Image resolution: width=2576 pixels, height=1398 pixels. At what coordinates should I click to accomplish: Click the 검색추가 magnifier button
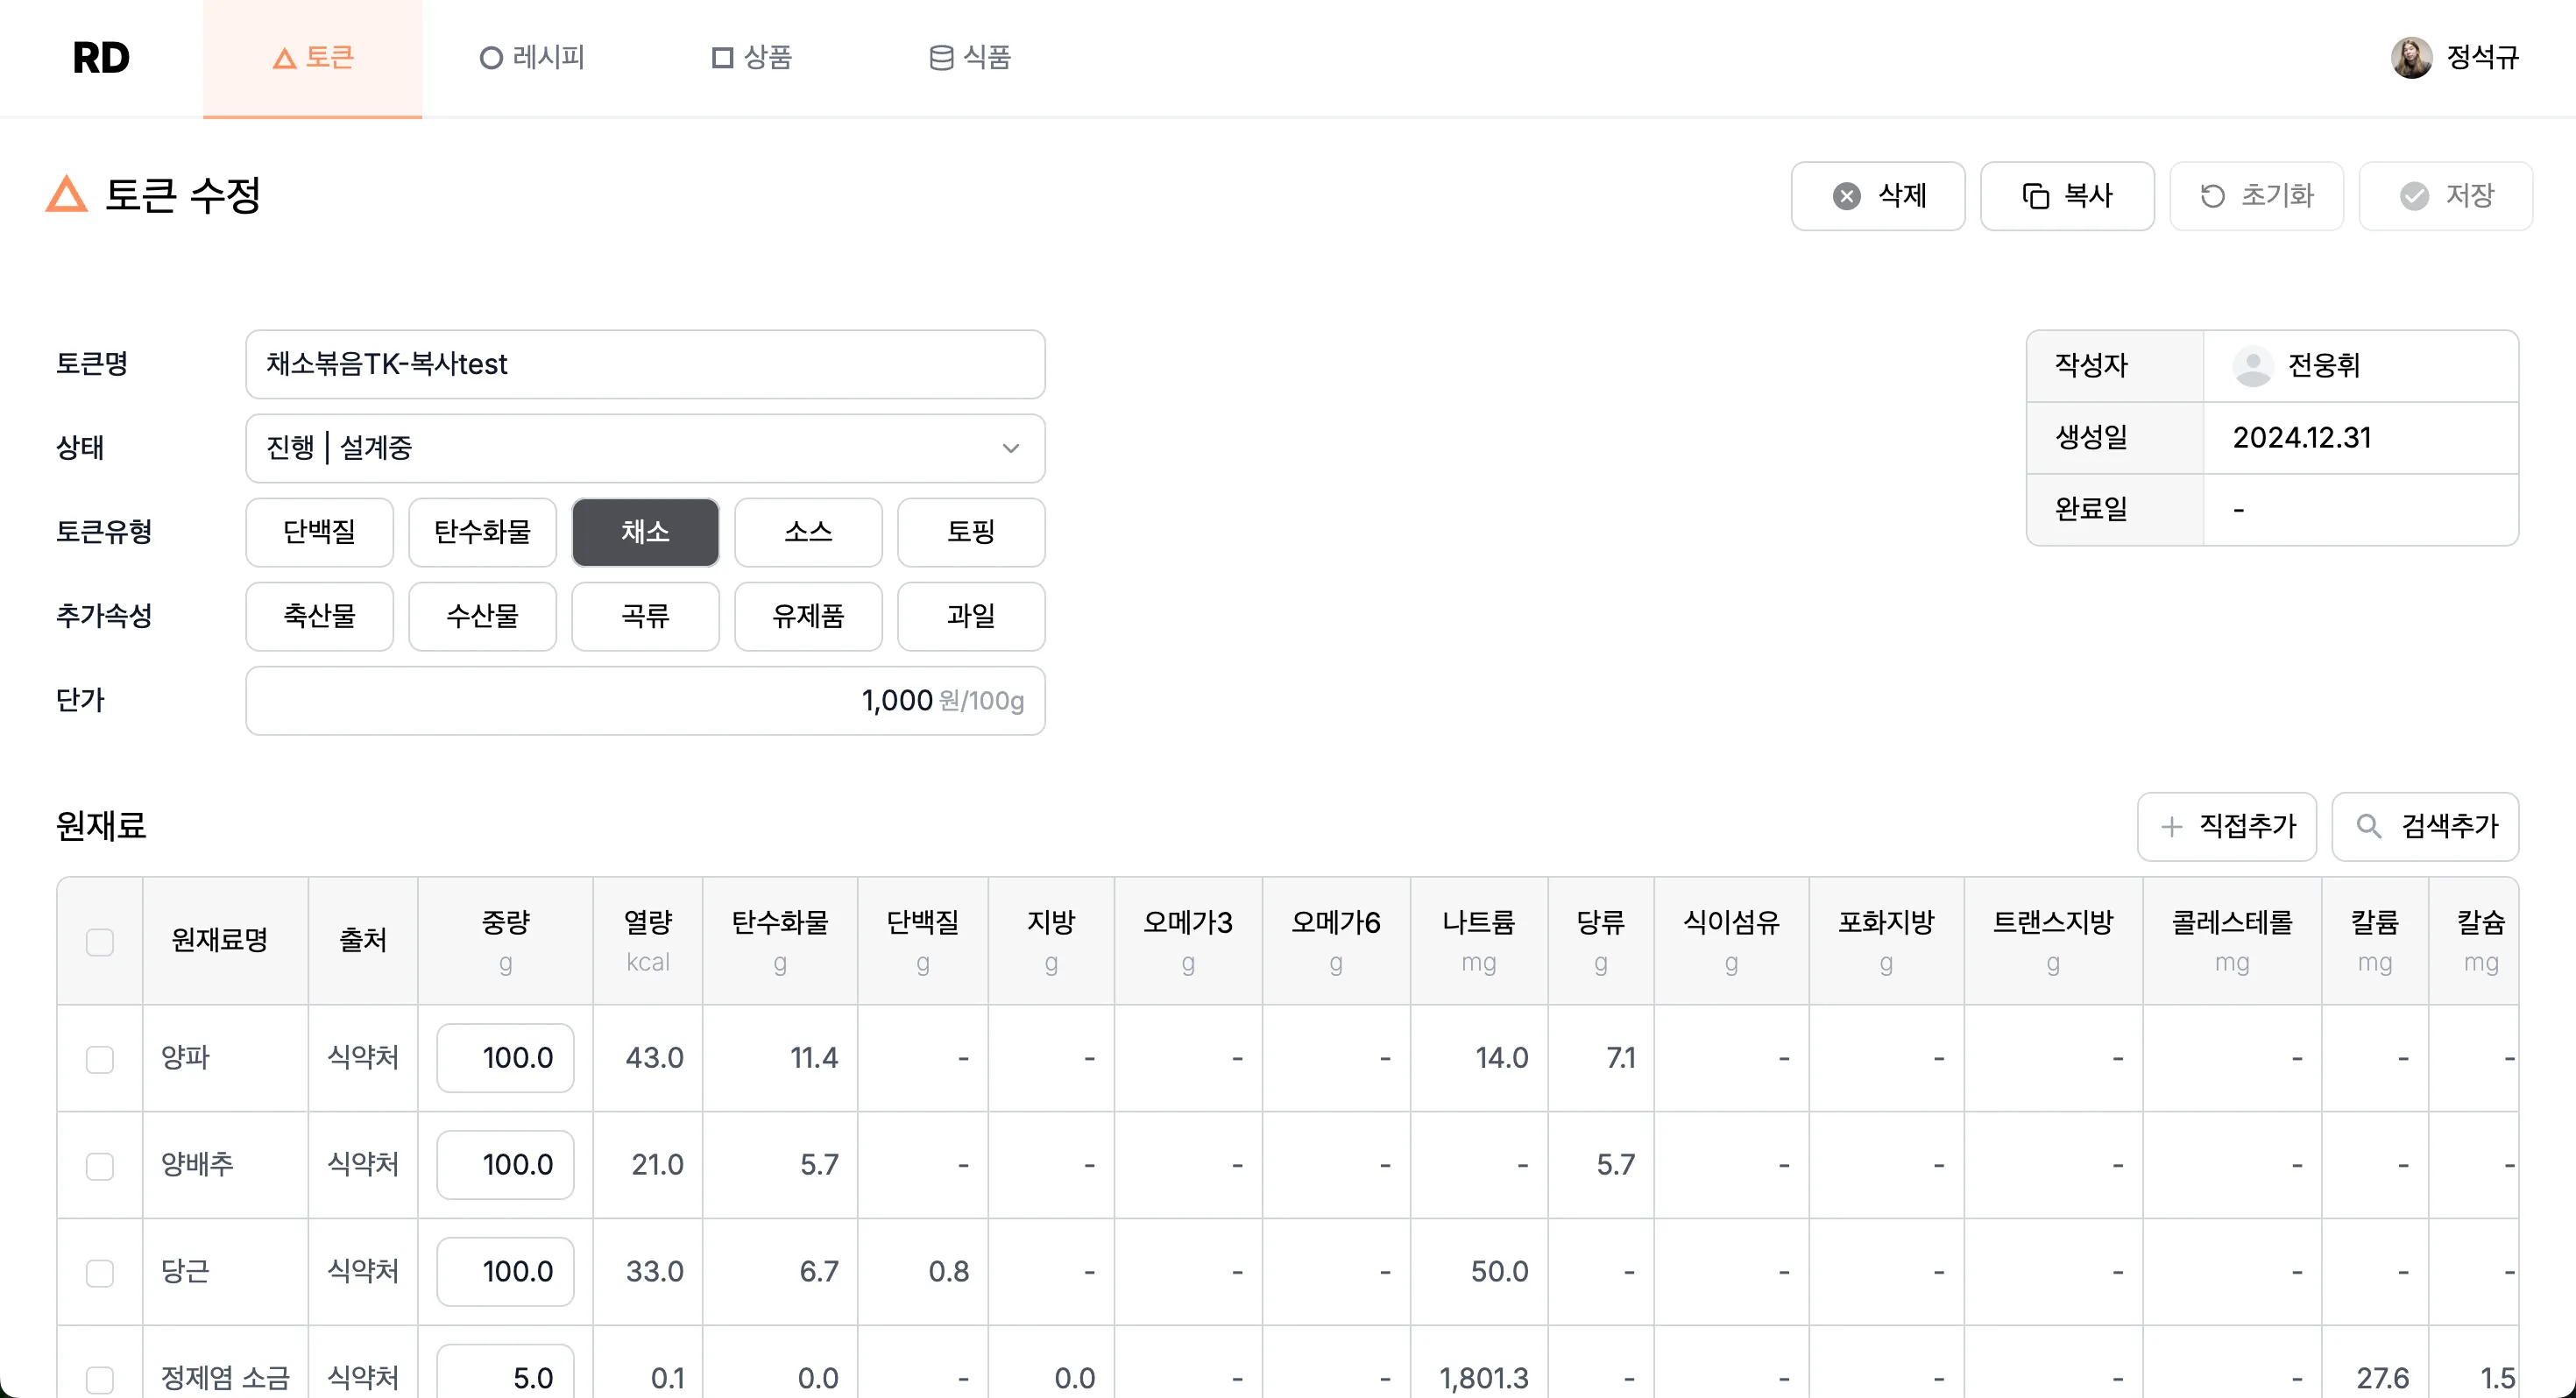click(x=2424, y=826)
